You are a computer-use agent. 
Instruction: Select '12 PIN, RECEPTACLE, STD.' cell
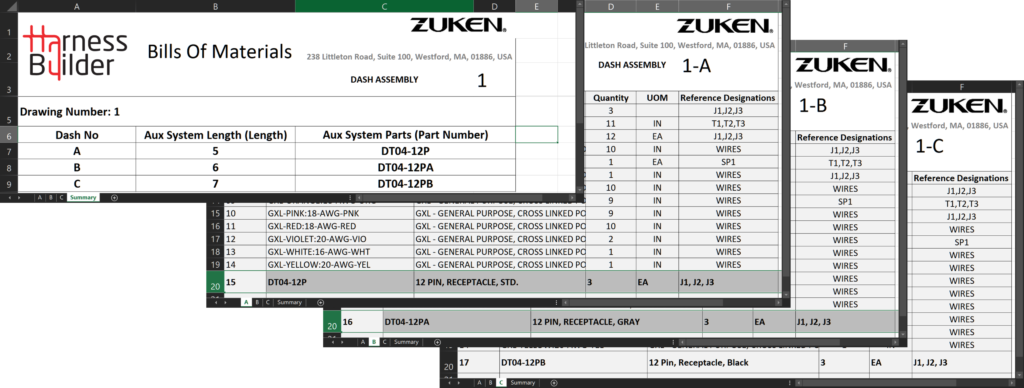point(500,282)
